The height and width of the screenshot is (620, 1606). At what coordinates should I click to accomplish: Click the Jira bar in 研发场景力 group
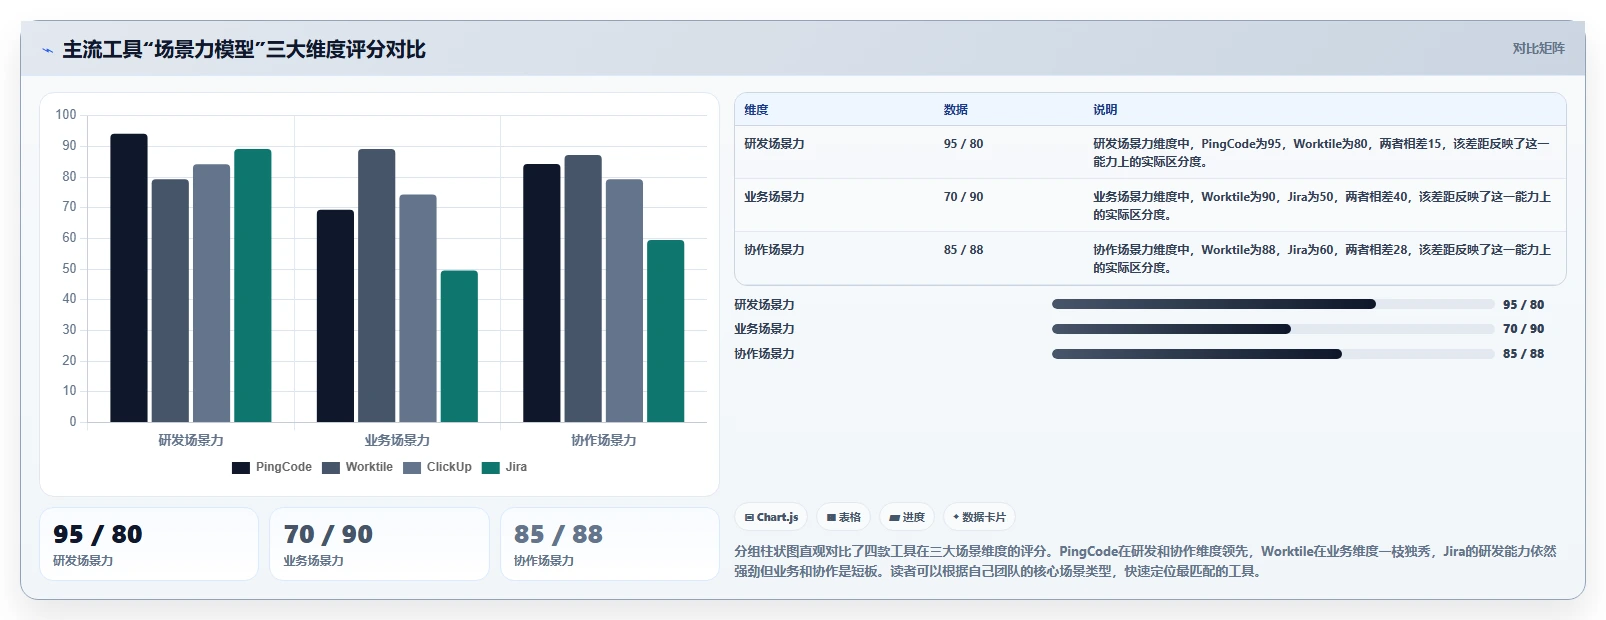[253, 285]
